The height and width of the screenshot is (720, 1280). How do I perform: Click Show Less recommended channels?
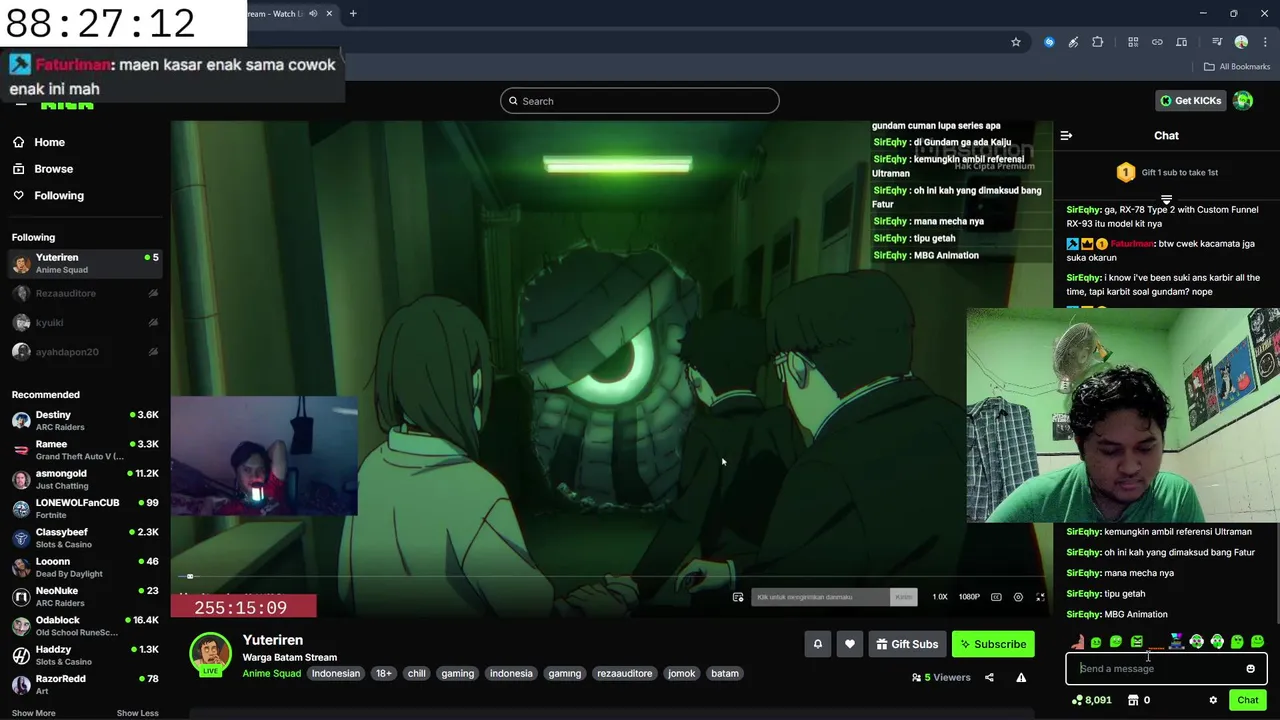pos(137,713)
